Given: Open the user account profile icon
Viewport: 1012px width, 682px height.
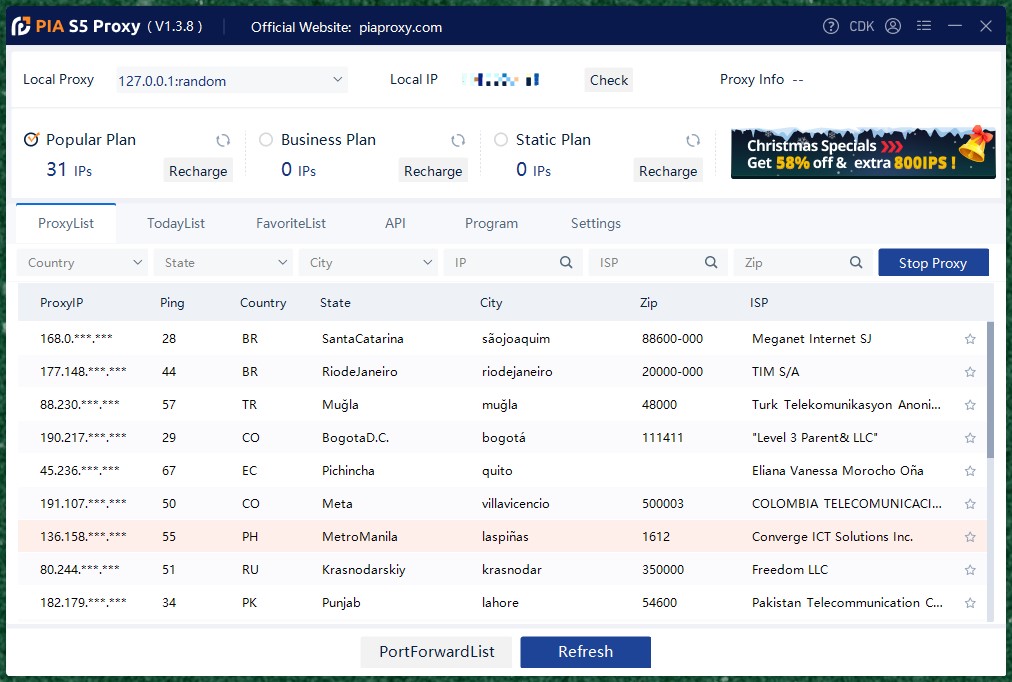Looking at the screenshot, I should (x=893, y=26).
